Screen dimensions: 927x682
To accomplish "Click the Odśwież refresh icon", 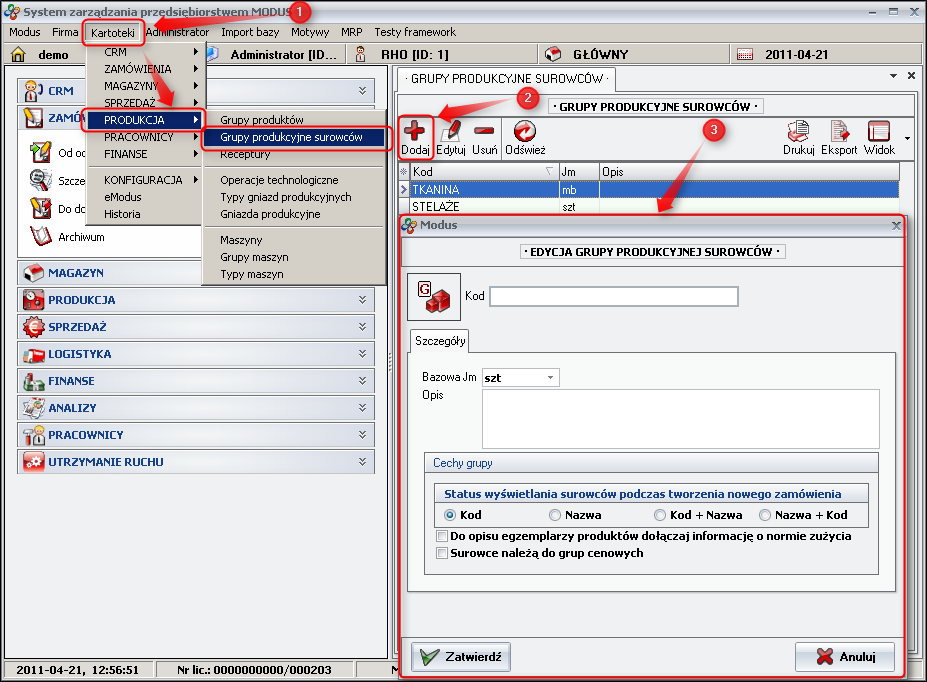I will point(524,131).
